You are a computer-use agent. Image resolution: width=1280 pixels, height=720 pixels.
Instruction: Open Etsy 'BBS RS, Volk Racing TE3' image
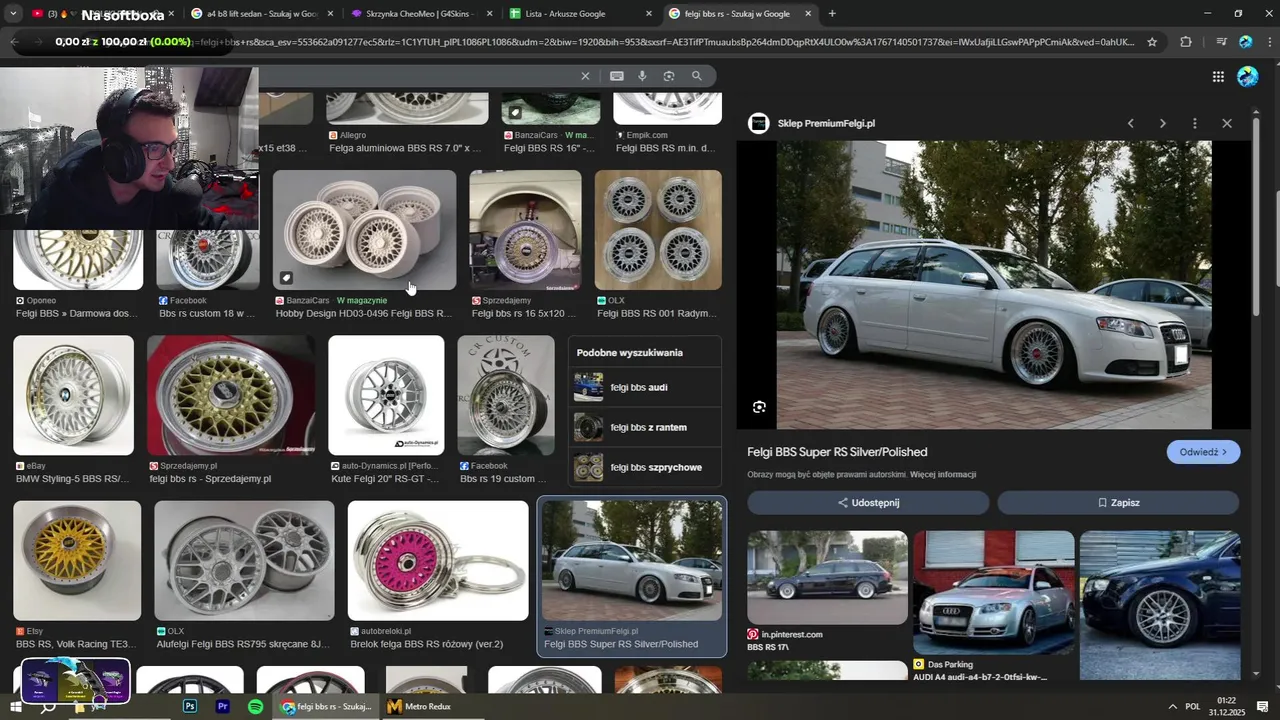77,560
